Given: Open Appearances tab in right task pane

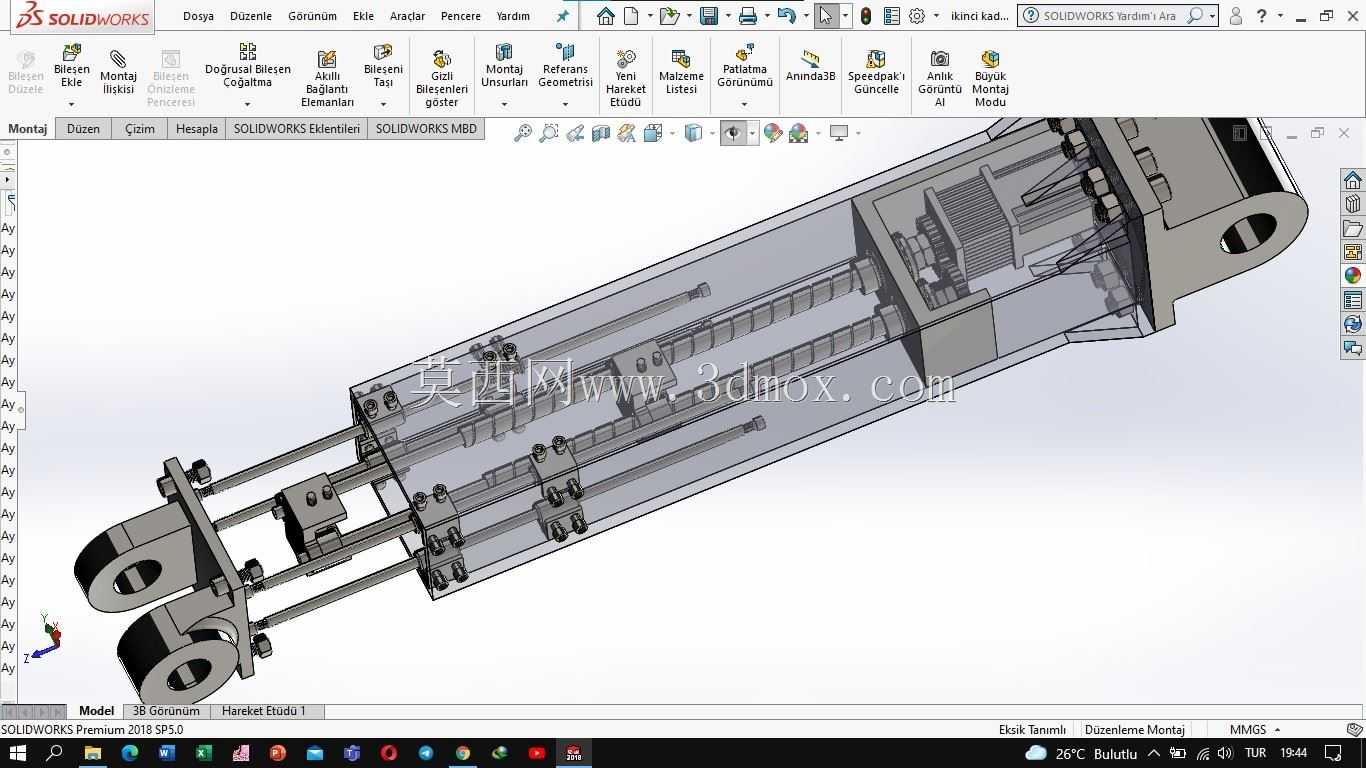Looking at the screenshot, I should 1353,276.
